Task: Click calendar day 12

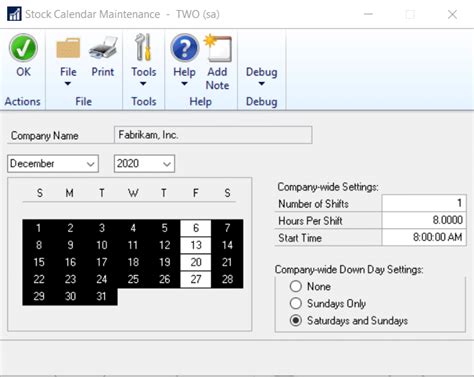Action: [x=165, y=245]
